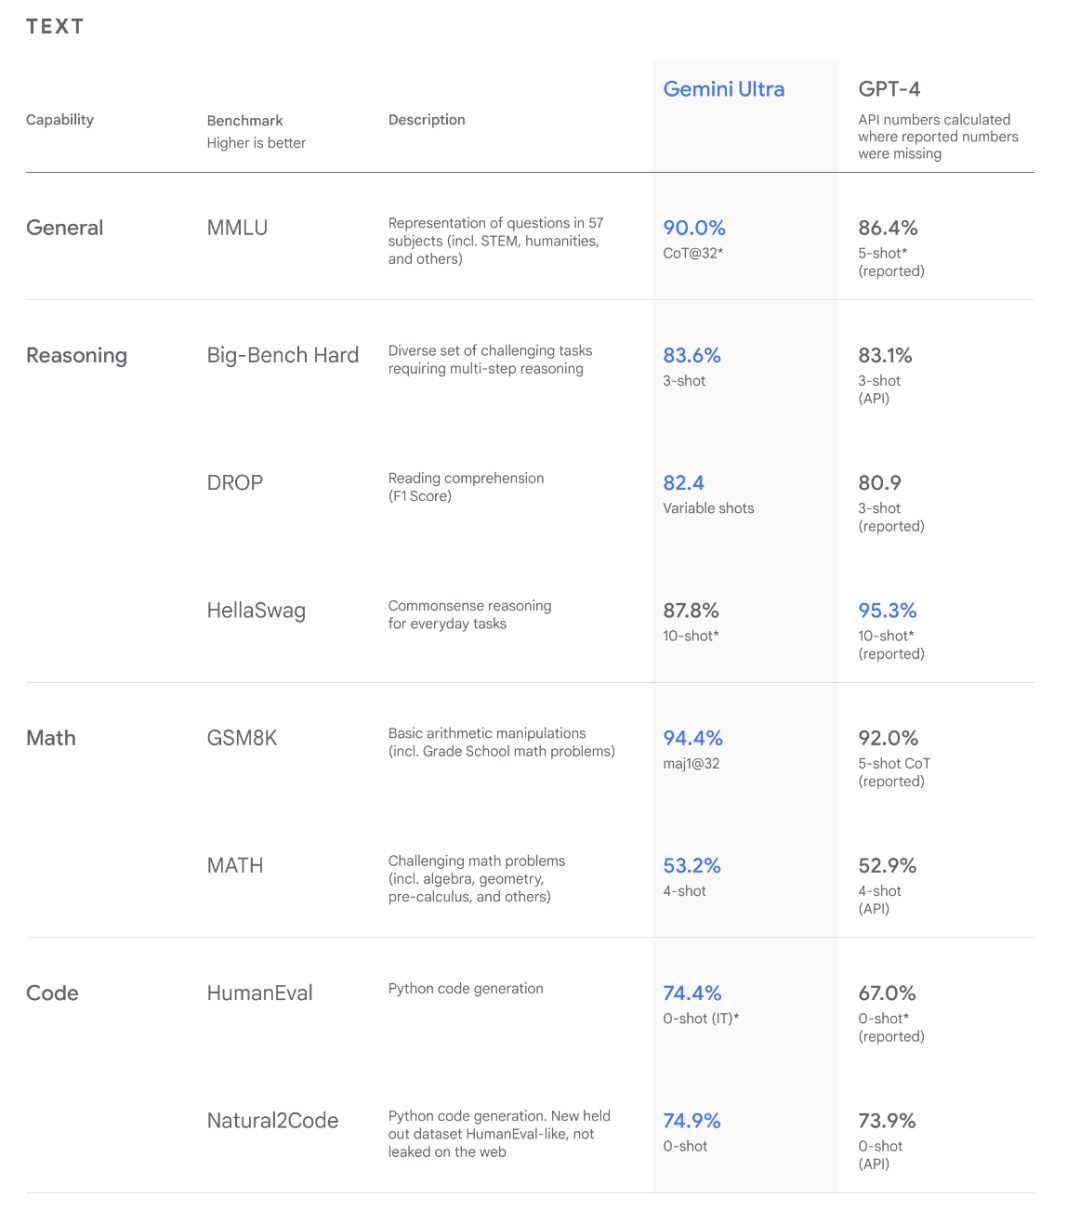
Task: Click GPT-4's 95.3% HellaSwag score
Action: tap(887, 611)
